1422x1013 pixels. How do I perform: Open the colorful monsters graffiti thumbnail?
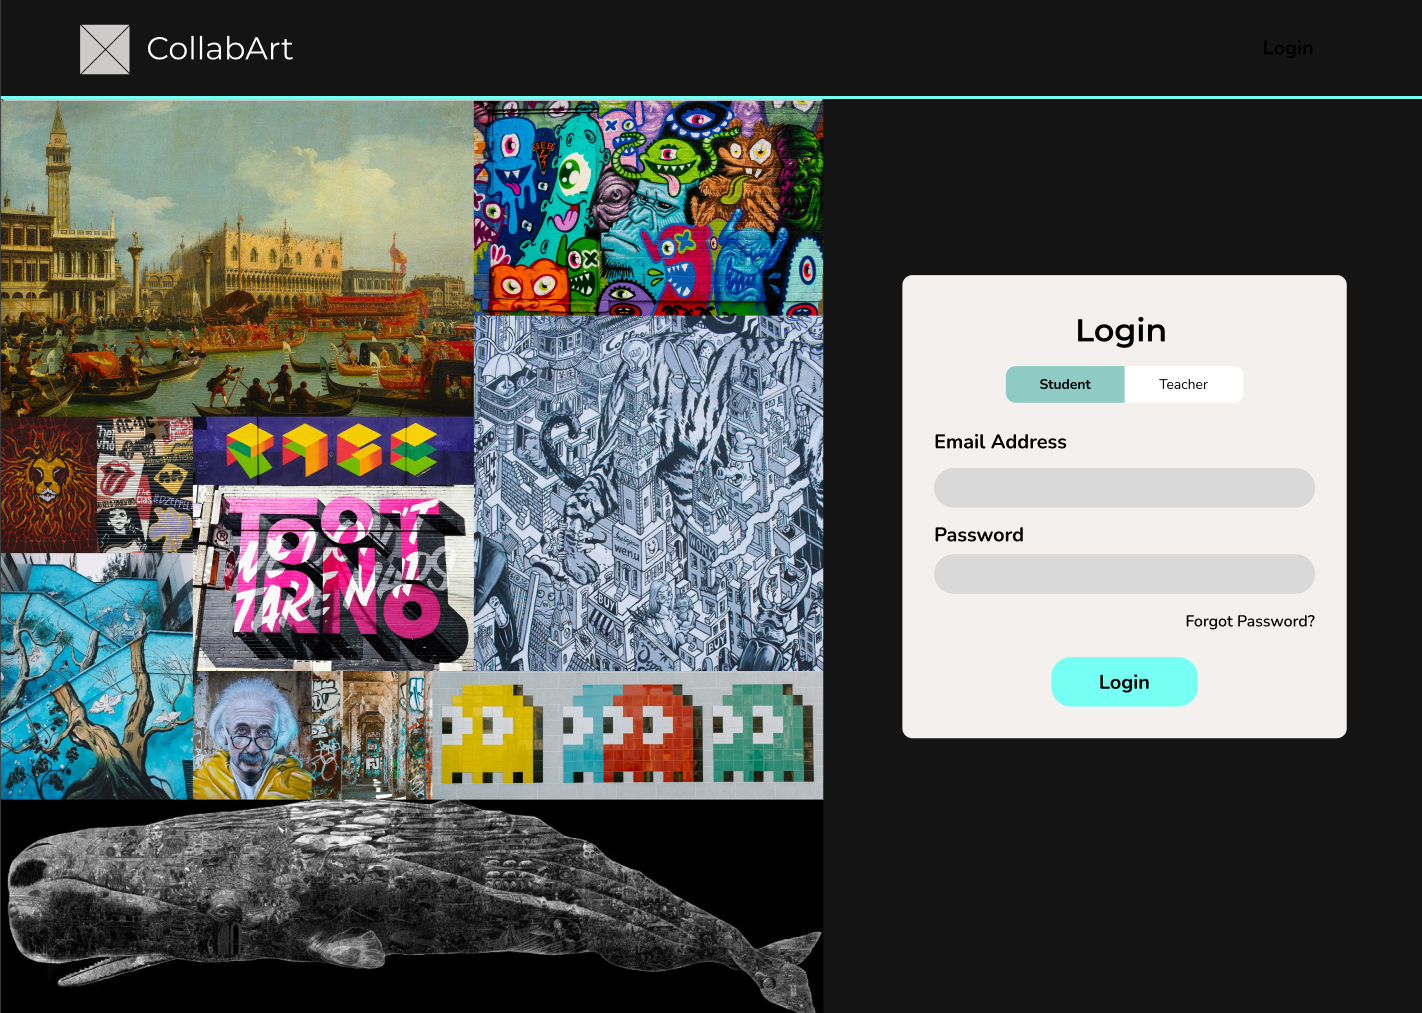click(x=648, y=208)
